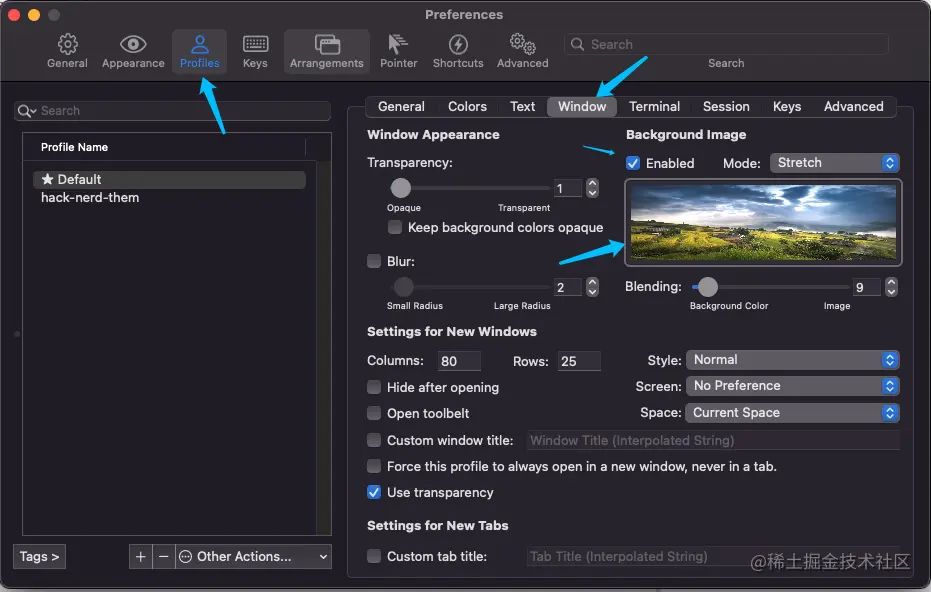Open the General preferences pane
Screen dimensions: 931x592
coord(67,52)
